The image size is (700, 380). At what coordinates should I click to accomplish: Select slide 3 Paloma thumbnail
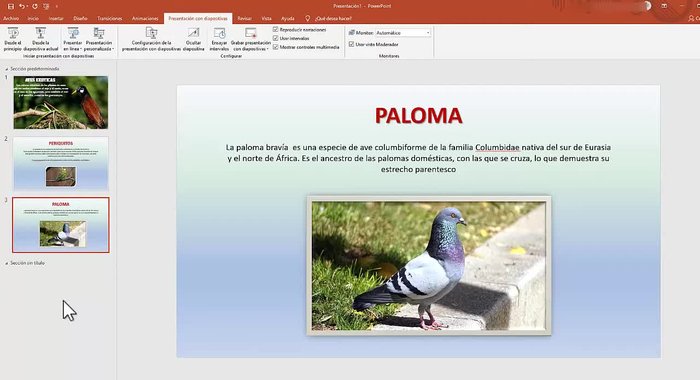pyautogui.click(x=61, y=225)
